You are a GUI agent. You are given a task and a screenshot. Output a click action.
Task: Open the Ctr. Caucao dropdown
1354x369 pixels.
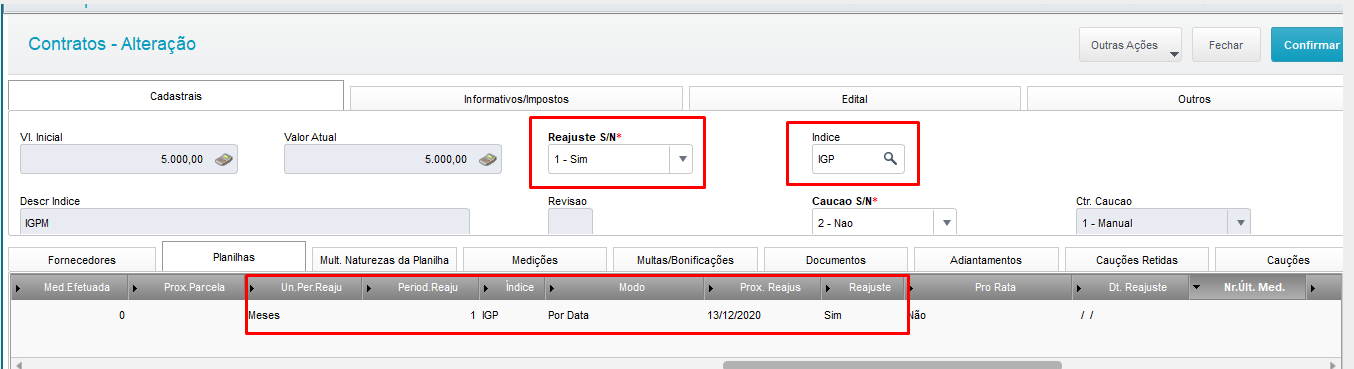click(1239, 223)
